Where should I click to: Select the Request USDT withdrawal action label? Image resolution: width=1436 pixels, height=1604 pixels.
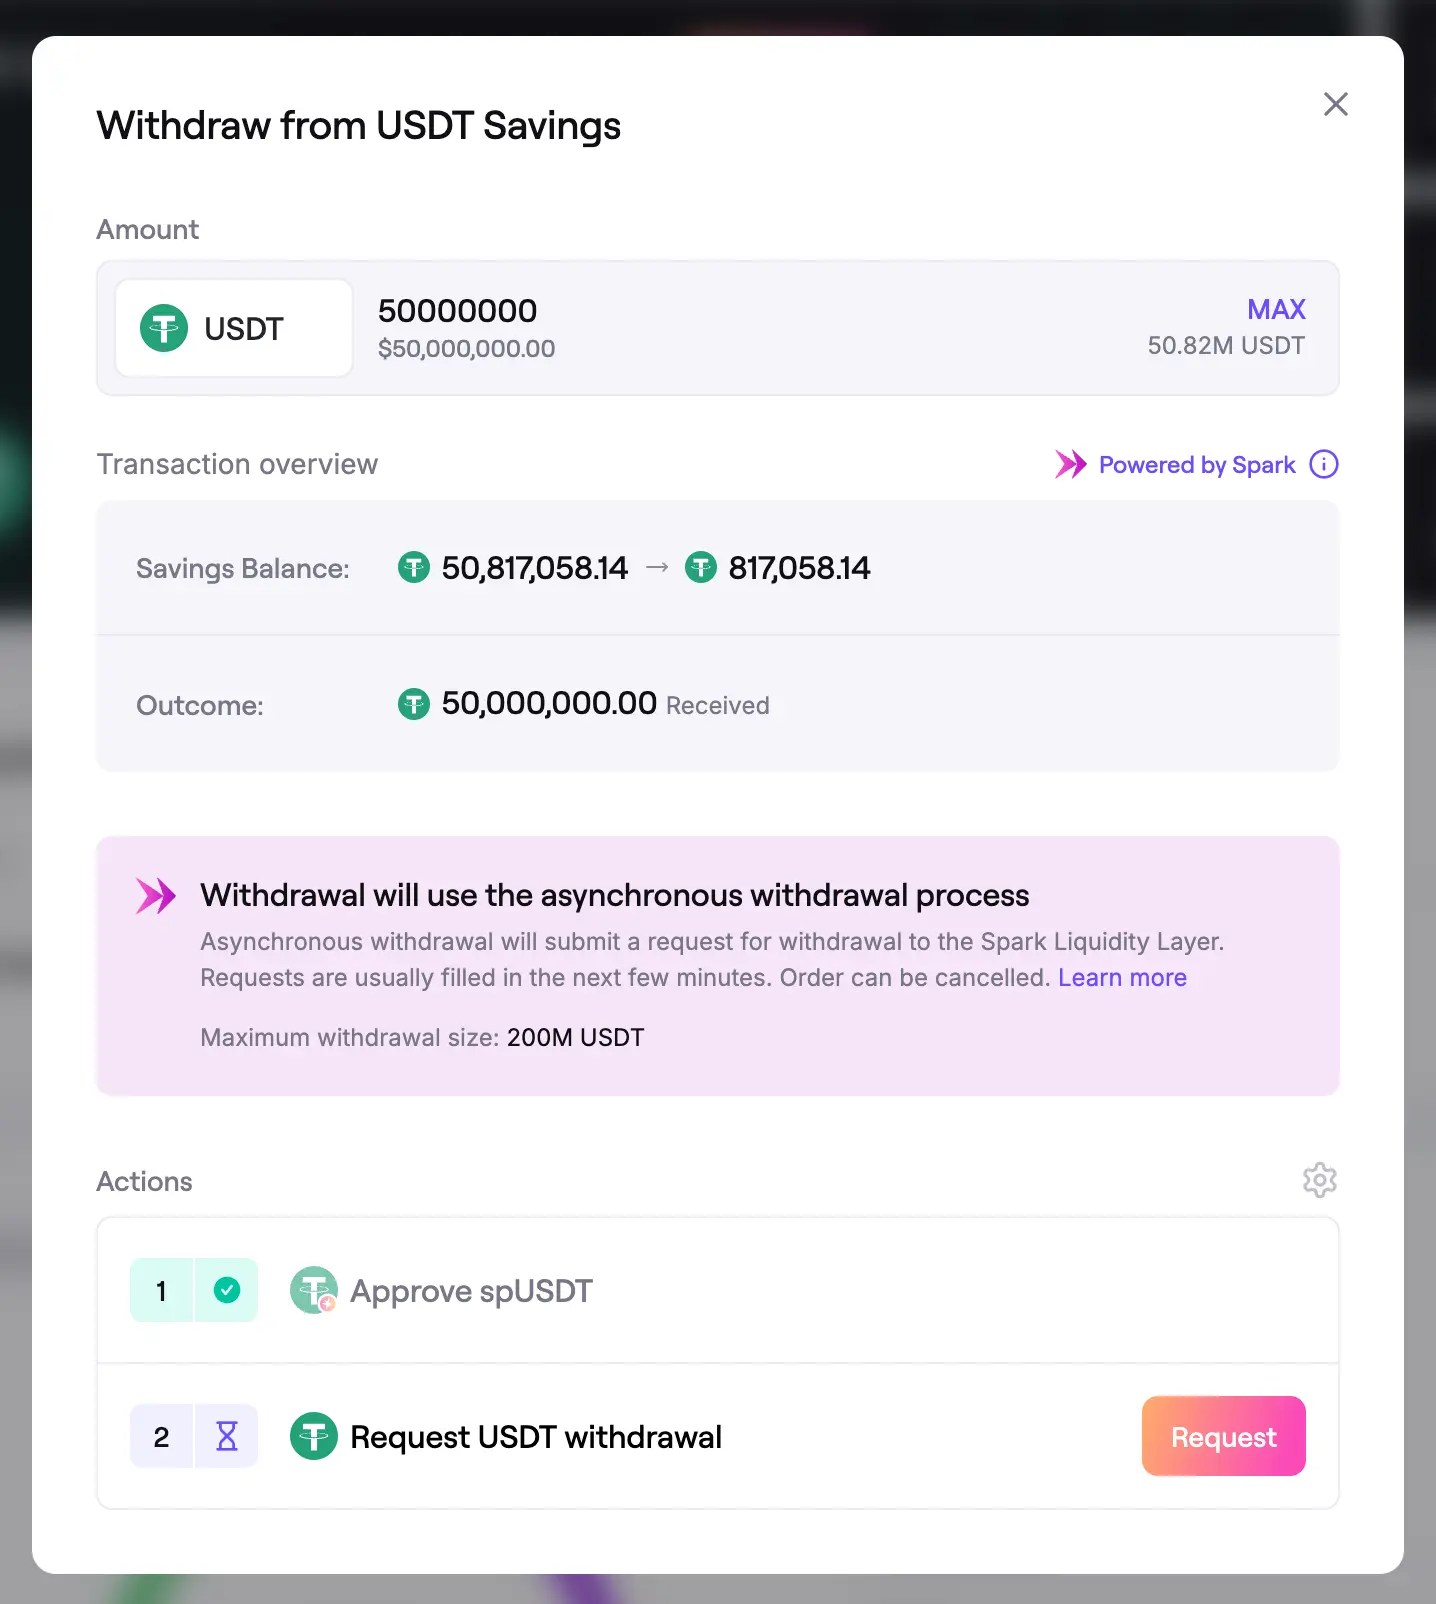click(535, 1437)
